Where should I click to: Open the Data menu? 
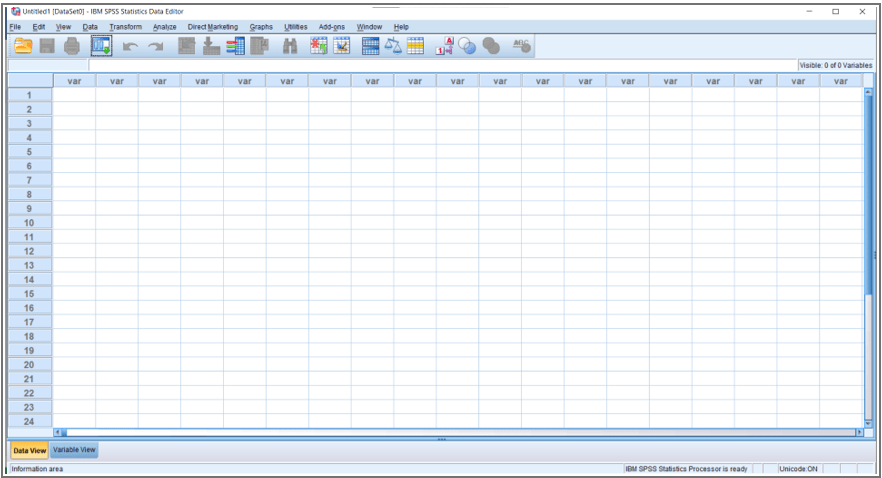90,27
